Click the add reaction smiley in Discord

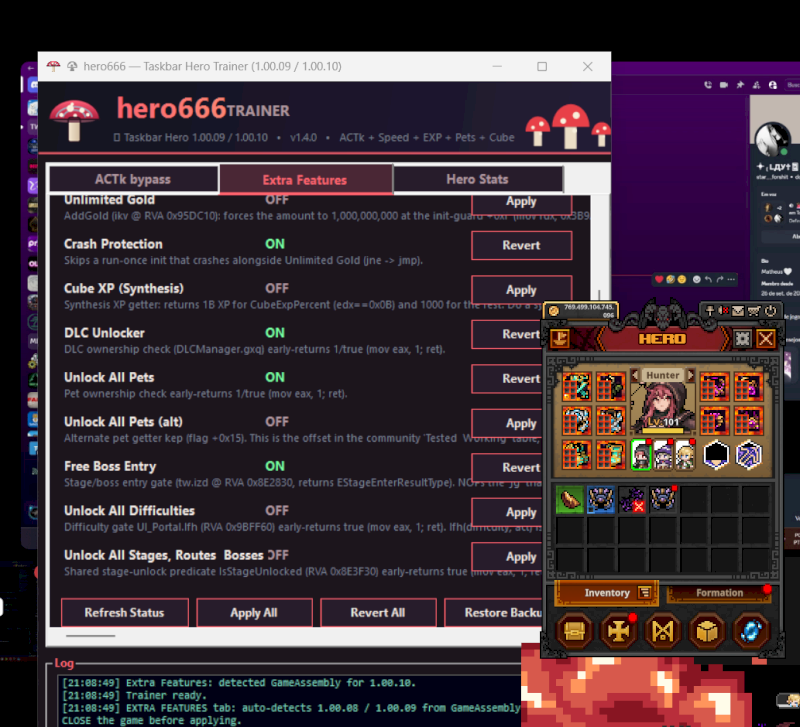(x=696, y=280)
